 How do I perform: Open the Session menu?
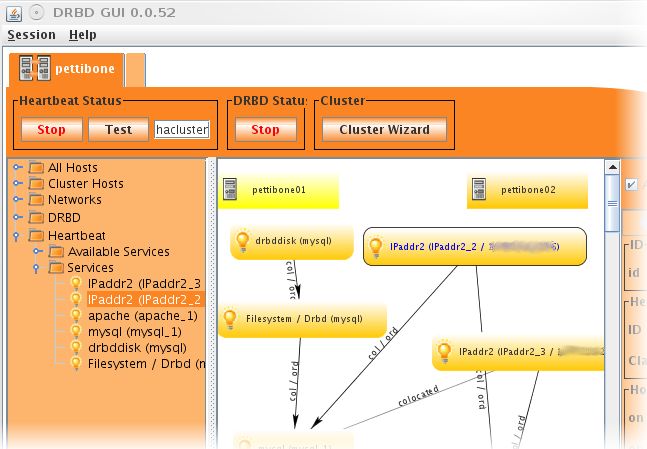(x=31, y=35)
